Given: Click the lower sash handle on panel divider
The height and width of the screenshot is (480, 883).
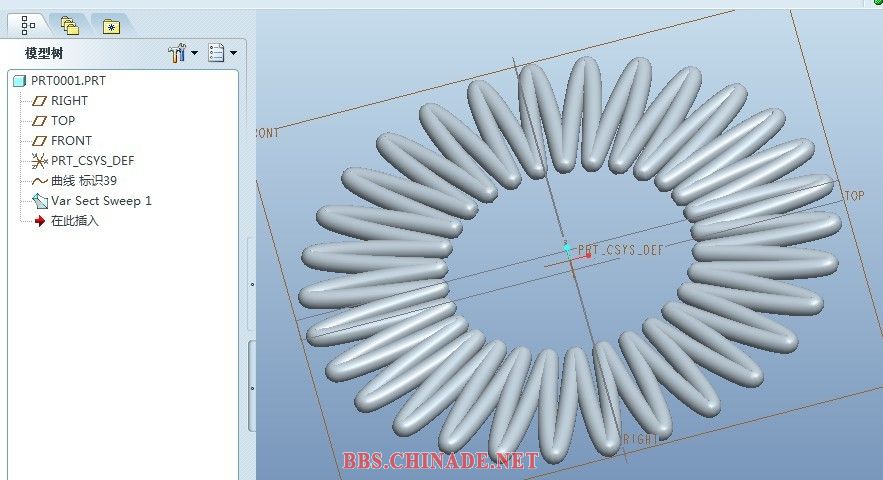Looking at the screenshot, I should [252, 388].
